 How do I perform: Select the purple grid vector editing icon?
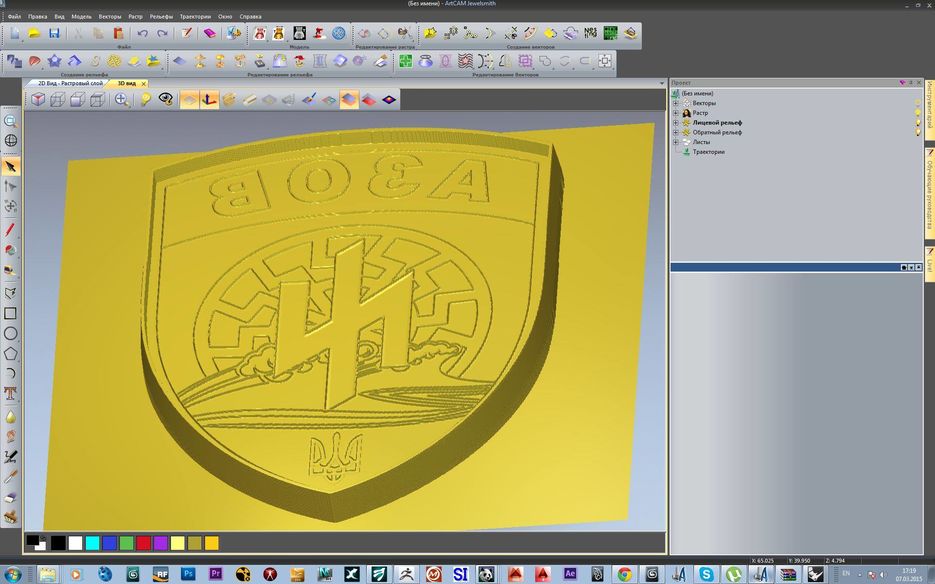525,61
